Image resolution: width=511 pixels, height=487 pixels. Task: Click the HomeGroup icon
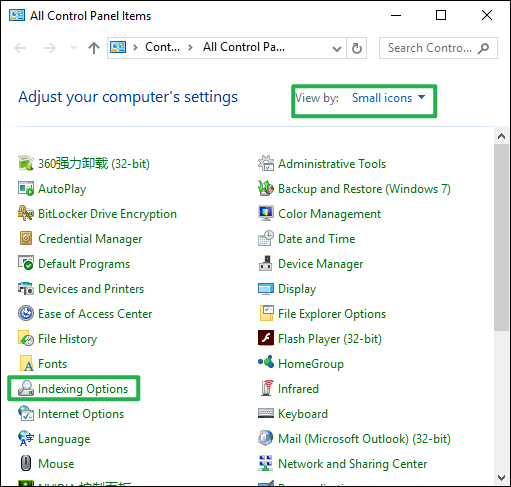click(266, 363)
